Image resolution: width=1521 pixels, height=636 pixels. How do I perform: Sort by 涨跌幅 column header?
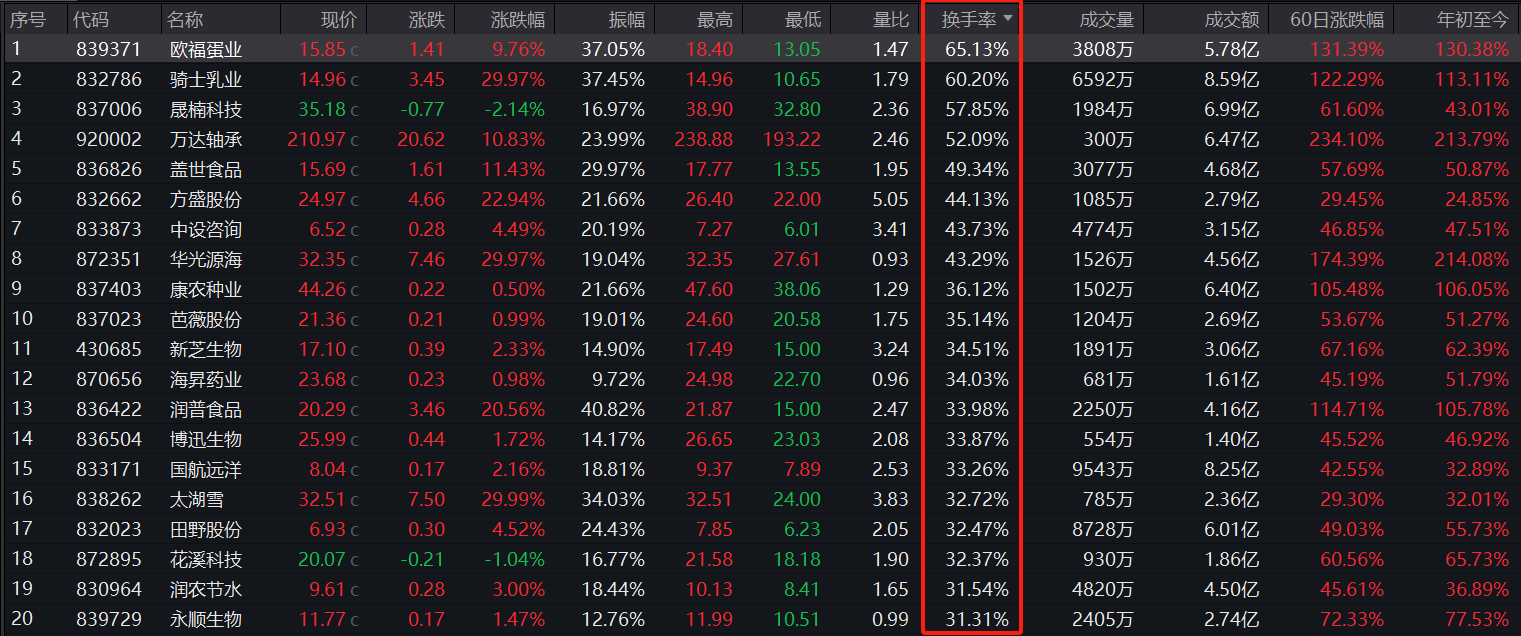click(x=518, y=19)
